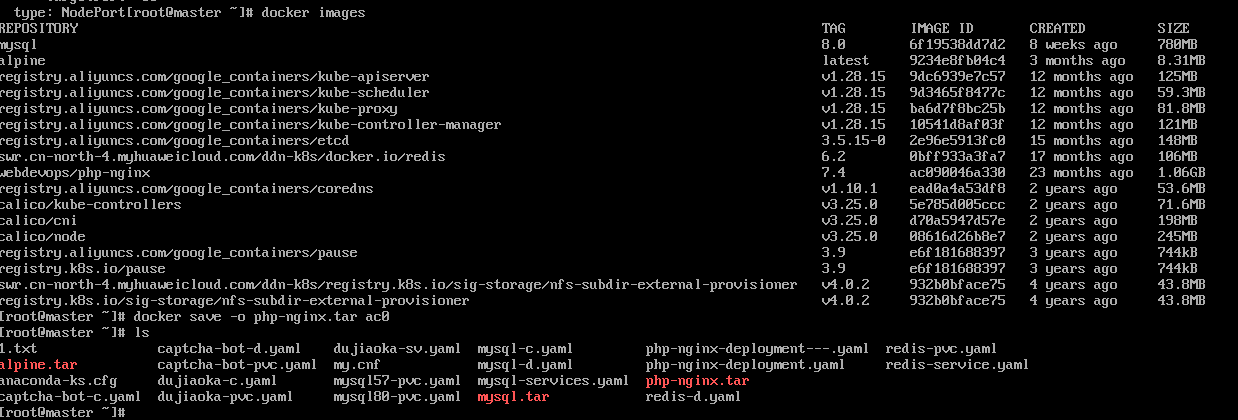Click the REPOSITORY column header
Screen dimensions: 1238x420
click(38, 29)
